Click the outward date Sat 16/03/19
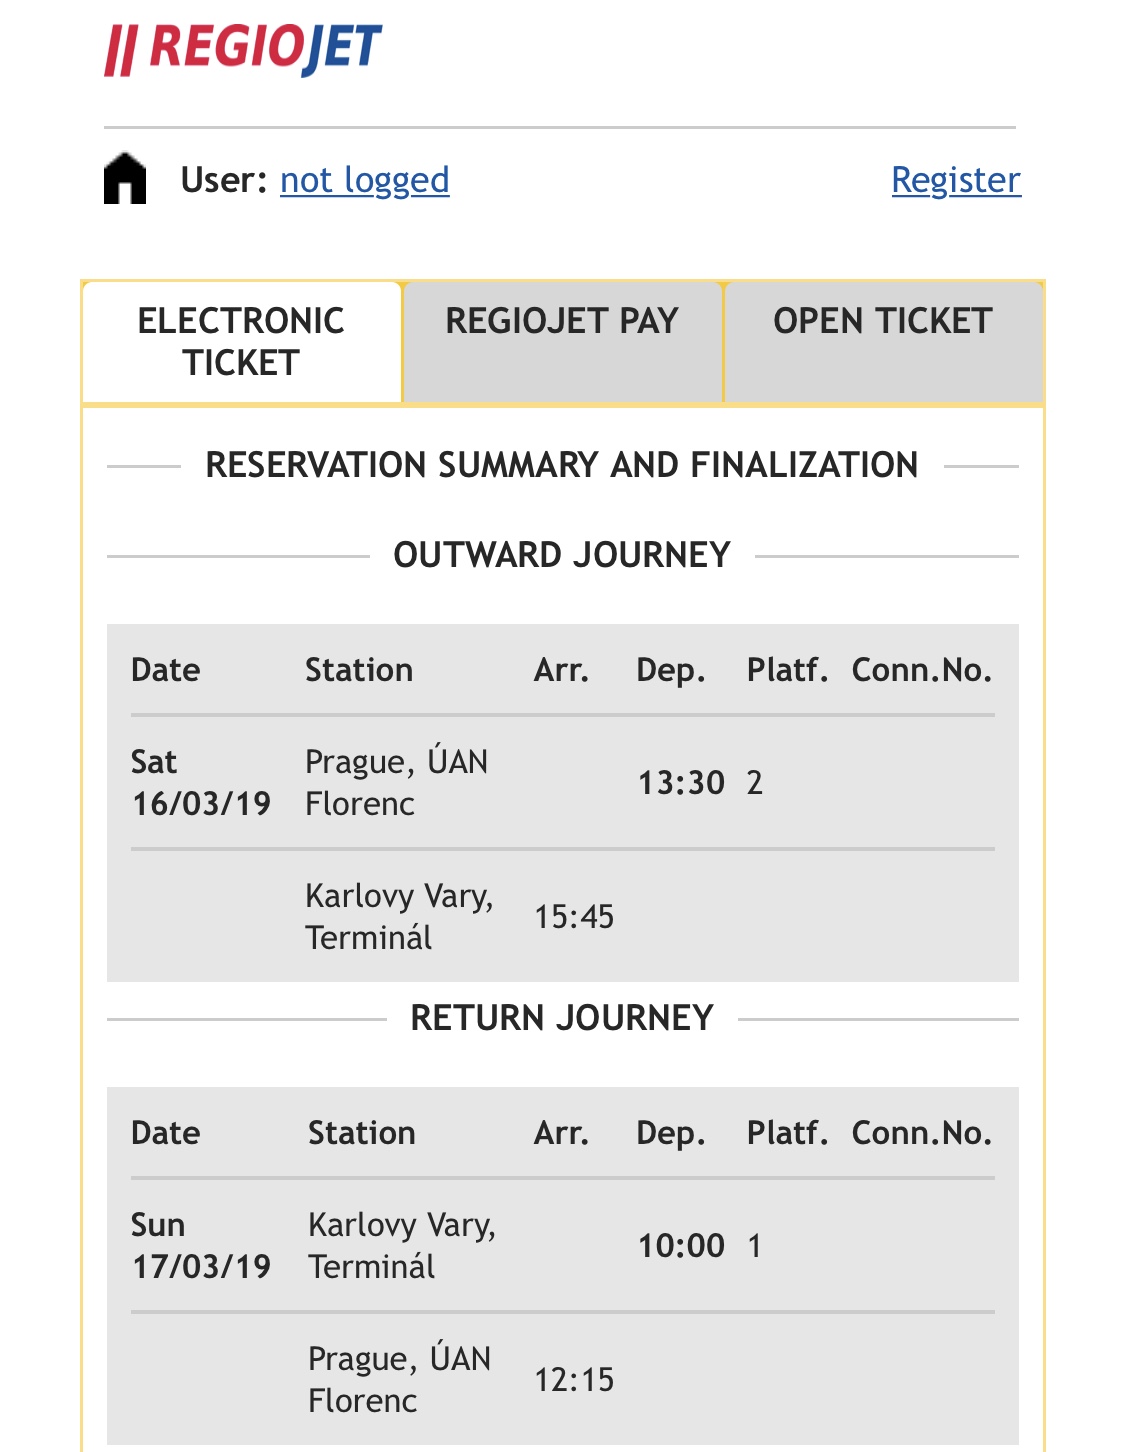The height and width of the screenshot is (1452, 1125). pos(201,783)
